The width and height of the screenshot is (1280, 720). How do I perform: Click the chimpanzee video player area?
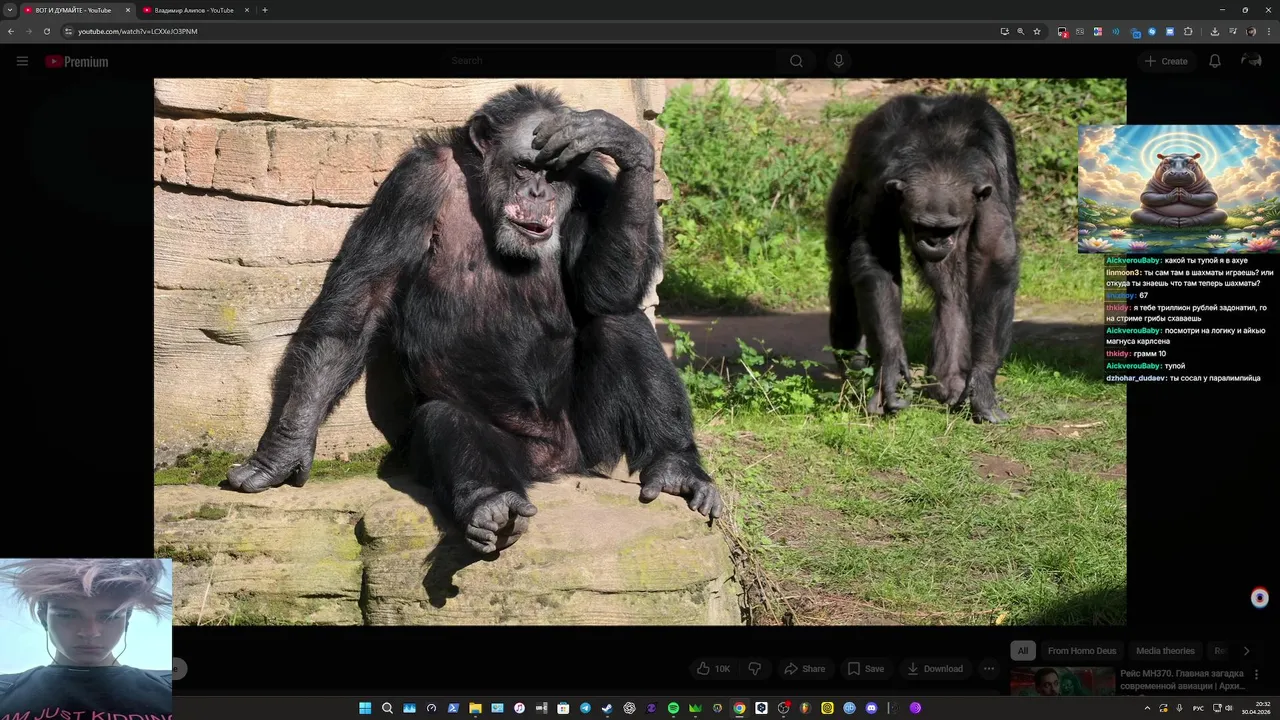pyautogui.click(x=640, y=352)
